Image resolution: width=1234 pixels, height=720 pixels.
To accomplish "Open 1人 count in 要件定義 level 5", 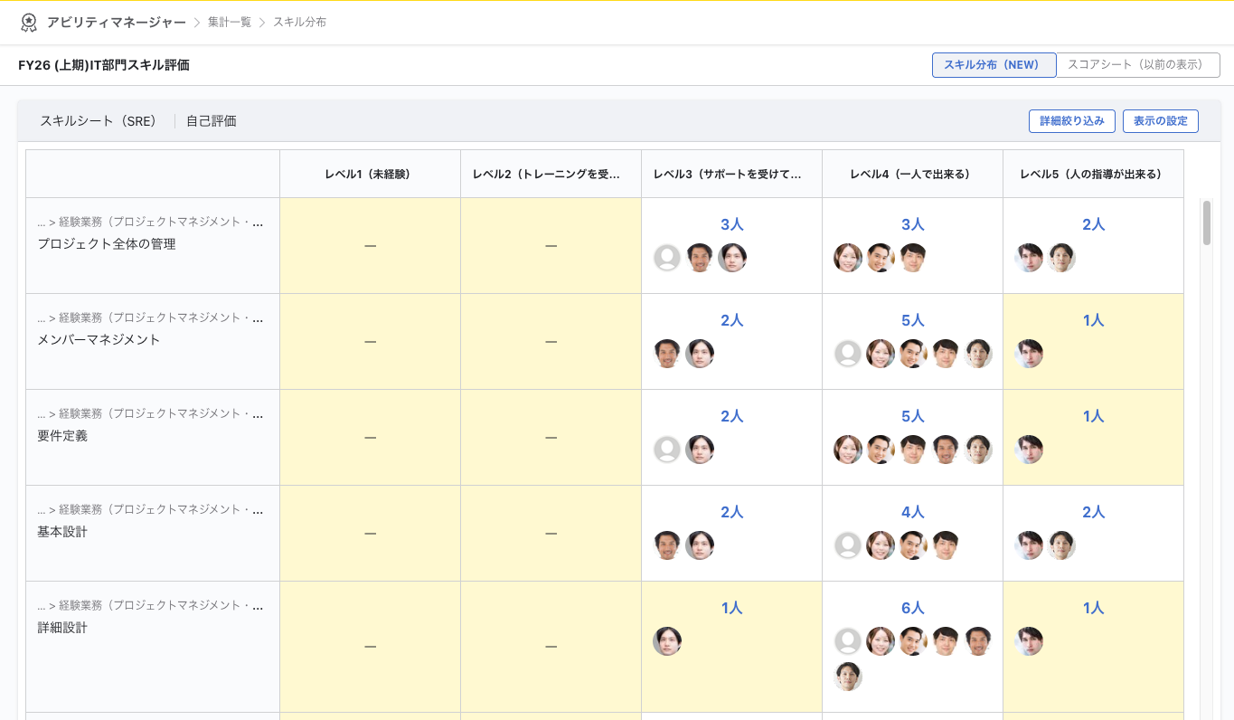I will (x=1094, y=417).
